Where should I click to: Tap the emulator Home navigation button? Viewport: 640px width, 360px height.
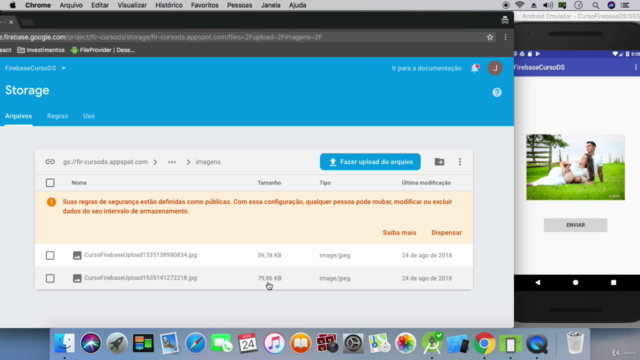[576, 282]
